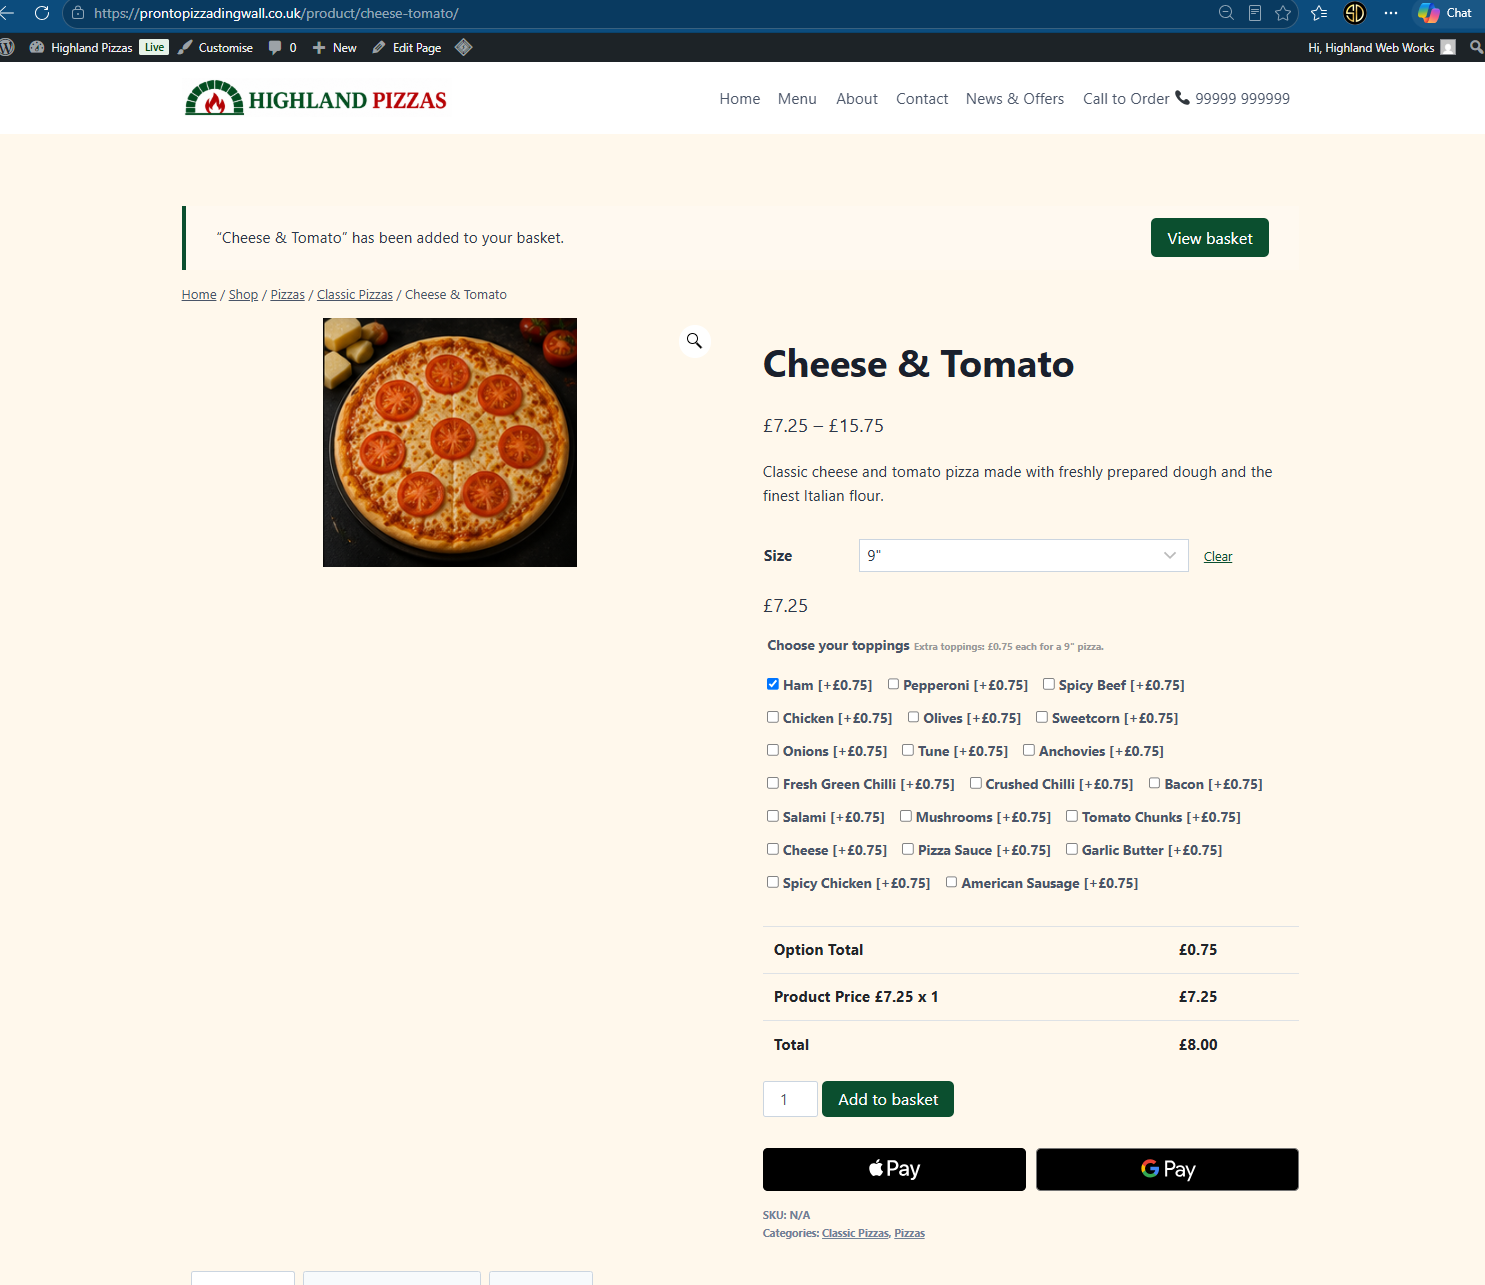Viewport: 1485px width, 1285px height.
Task: Select the Garlic Butter topping checkbox
Action: (1072, 849)
